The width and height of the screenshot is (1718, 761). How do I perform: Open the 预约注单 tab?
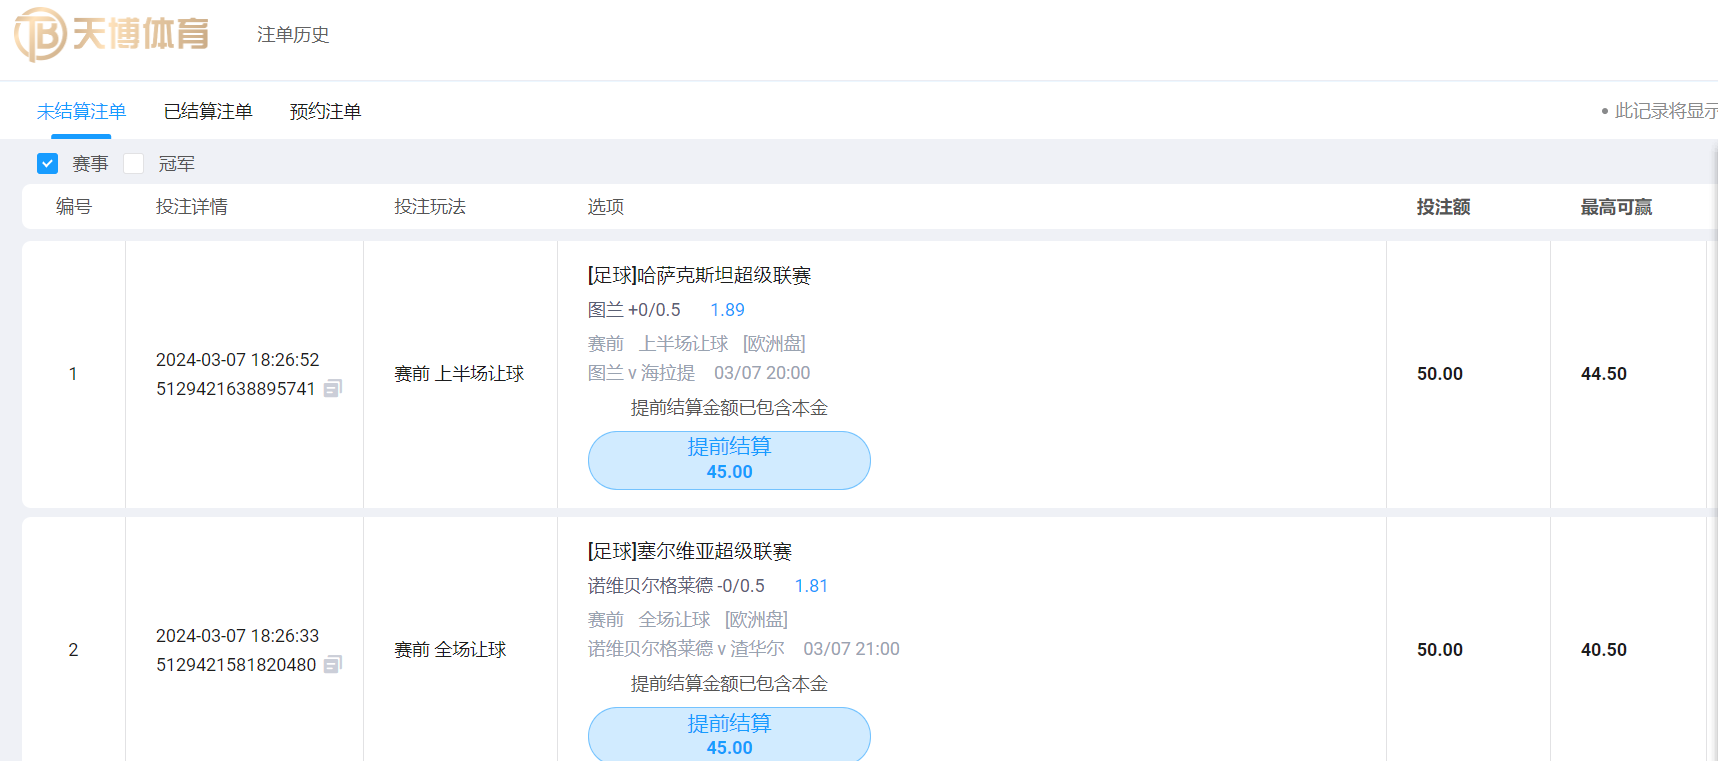coord(325,111)
